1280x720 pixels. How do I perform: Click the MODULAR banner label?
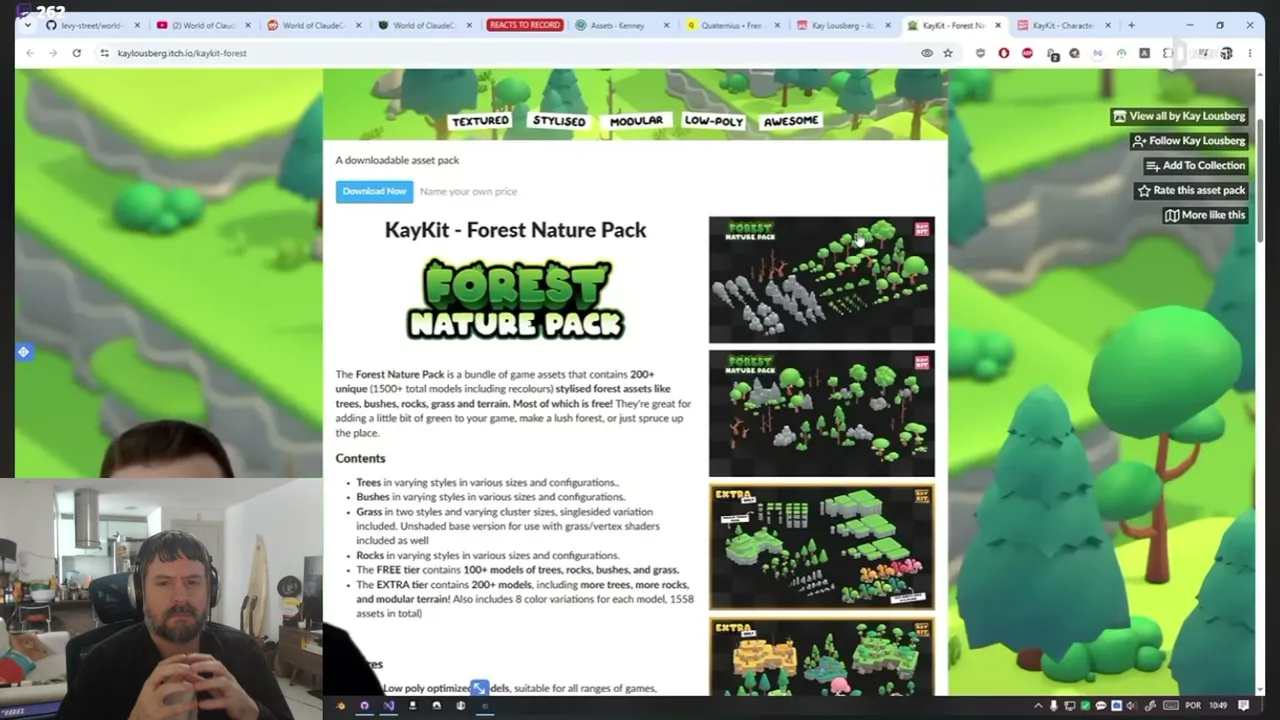click(x=636, y=120)
